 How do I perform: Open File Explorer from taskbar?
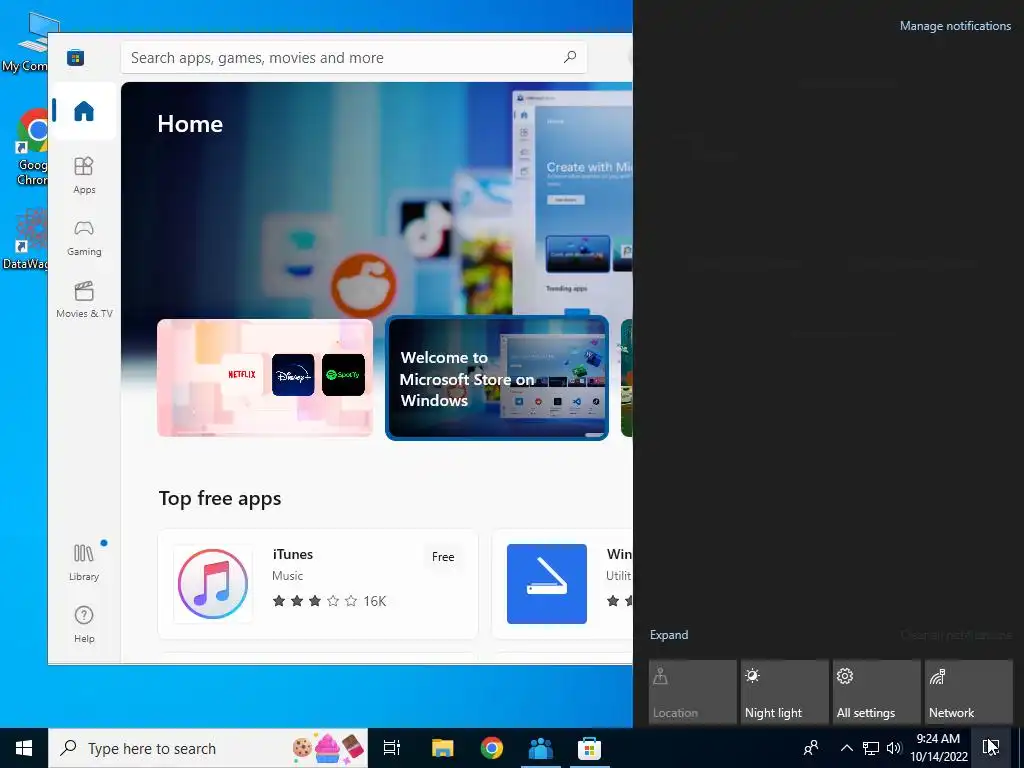(442, 748)
